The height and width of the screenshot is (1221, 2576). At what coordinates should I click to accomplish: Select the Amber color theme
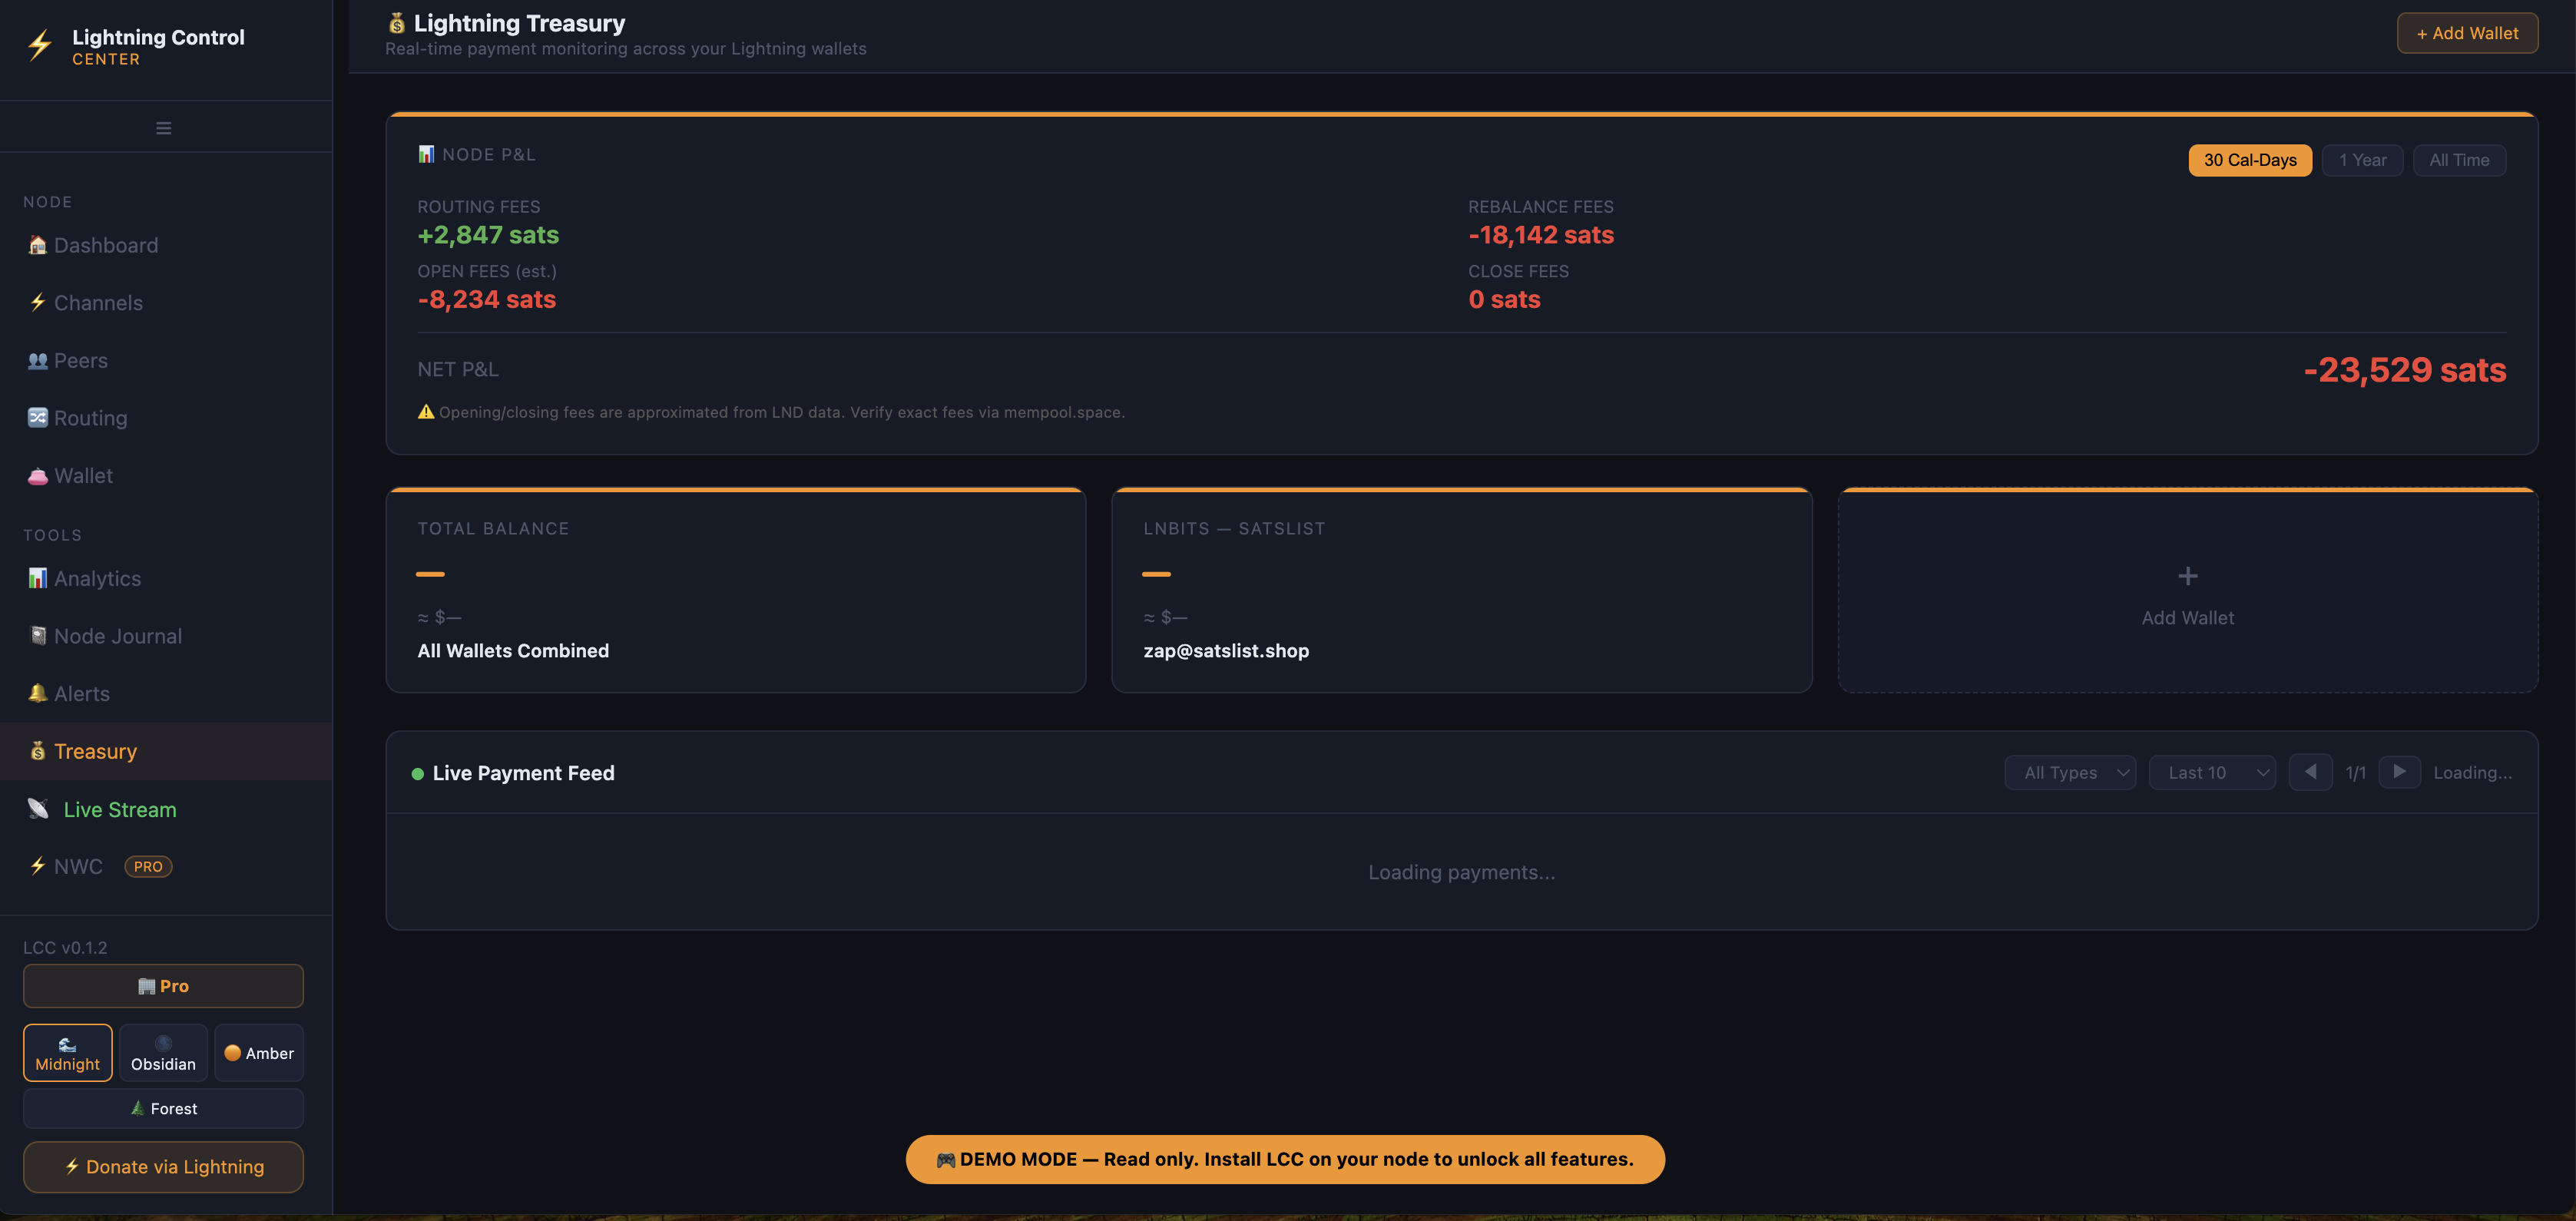click(259, 1053)
